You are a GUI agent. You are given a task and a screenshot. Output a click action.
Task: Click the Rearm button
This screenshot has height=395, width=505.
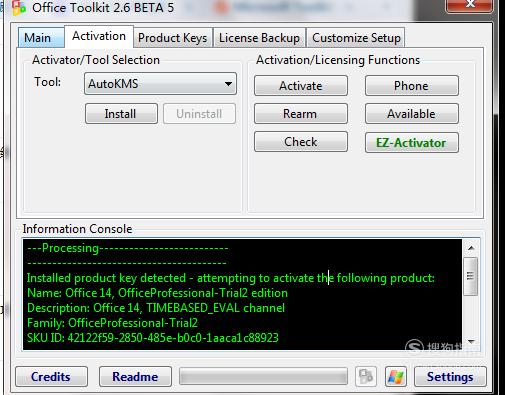point(301,114)
